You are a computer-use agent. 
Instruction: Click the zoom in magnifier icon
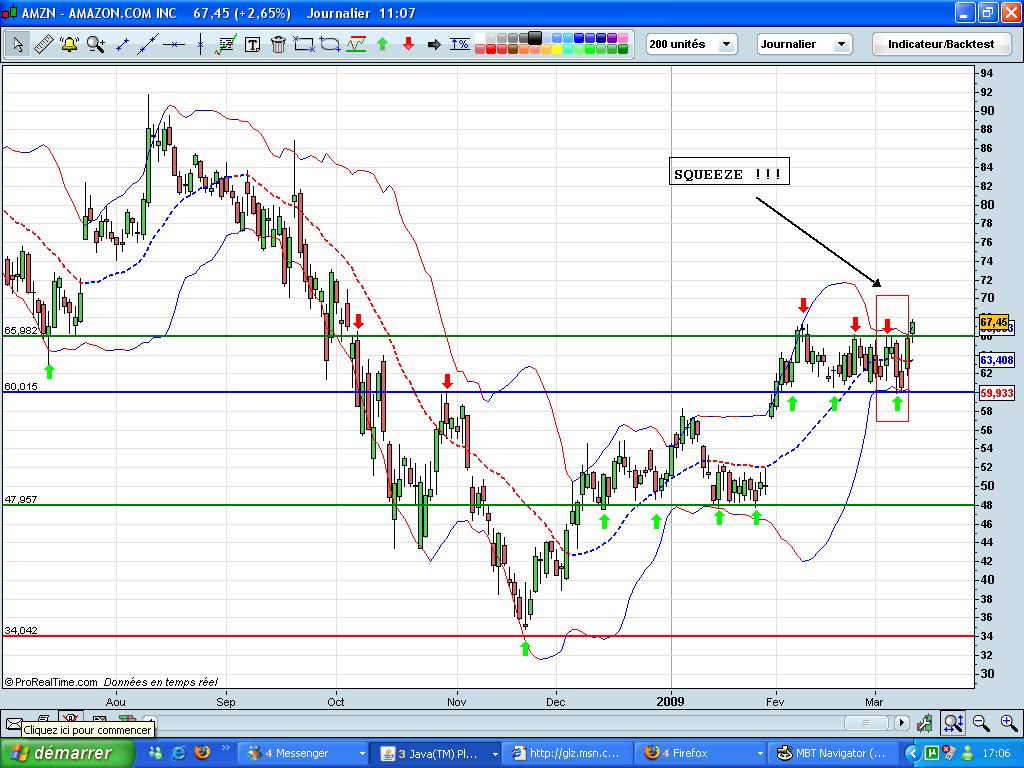1009,723
